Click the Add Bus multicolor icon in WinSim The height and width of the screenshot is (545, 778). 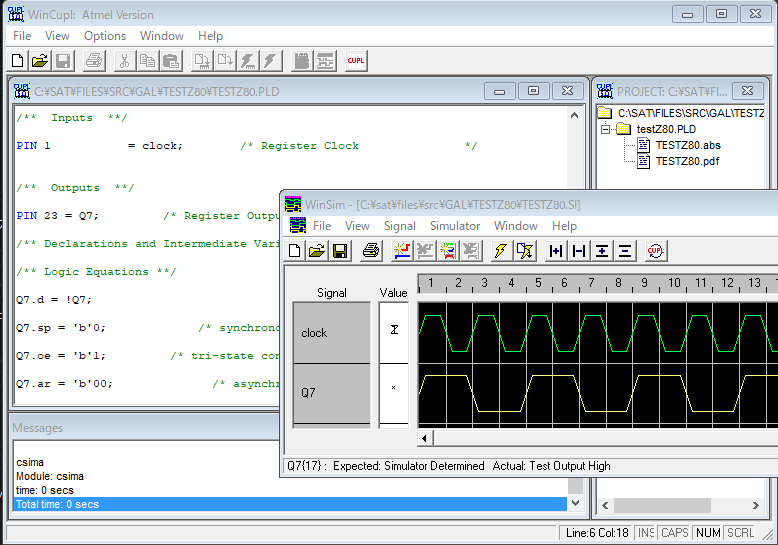tap(448, 251)
